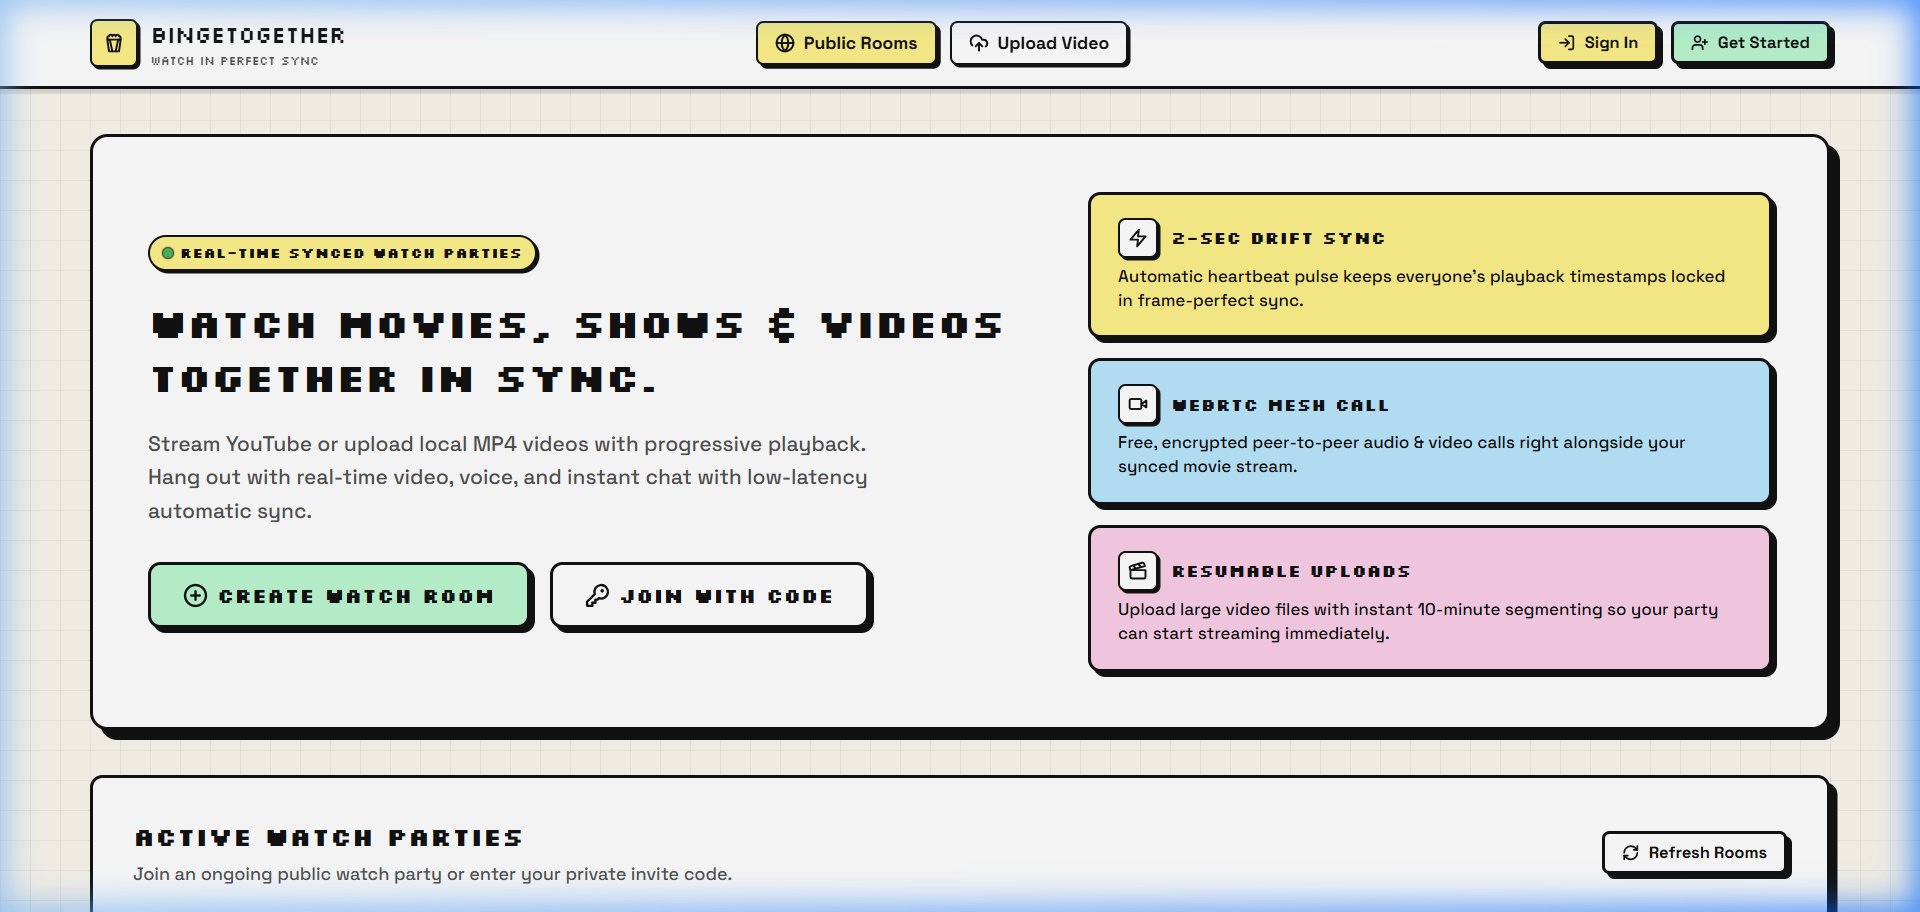
Task: Click the 'Join an ongoing public watch party' text
Action: click(433, 874)
